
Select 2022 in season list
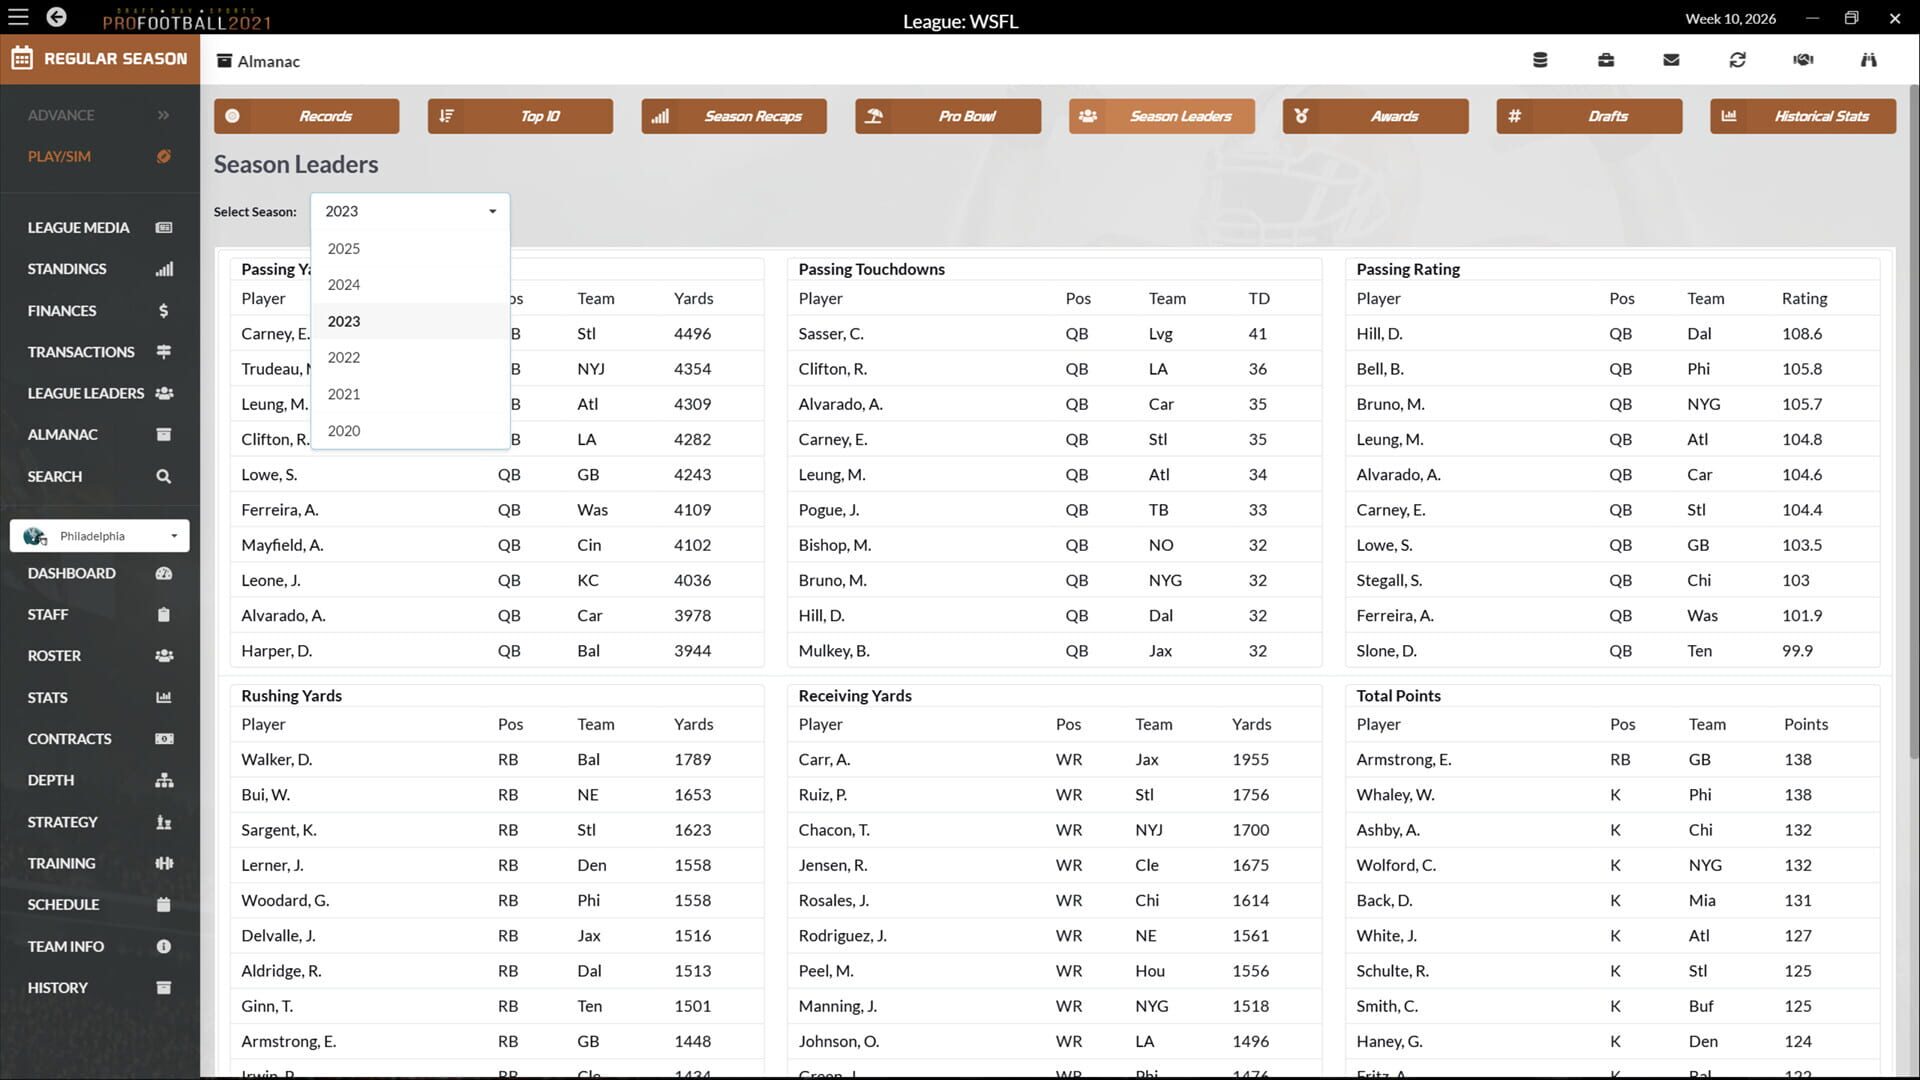pyautogui.click(x=410, y=358)
